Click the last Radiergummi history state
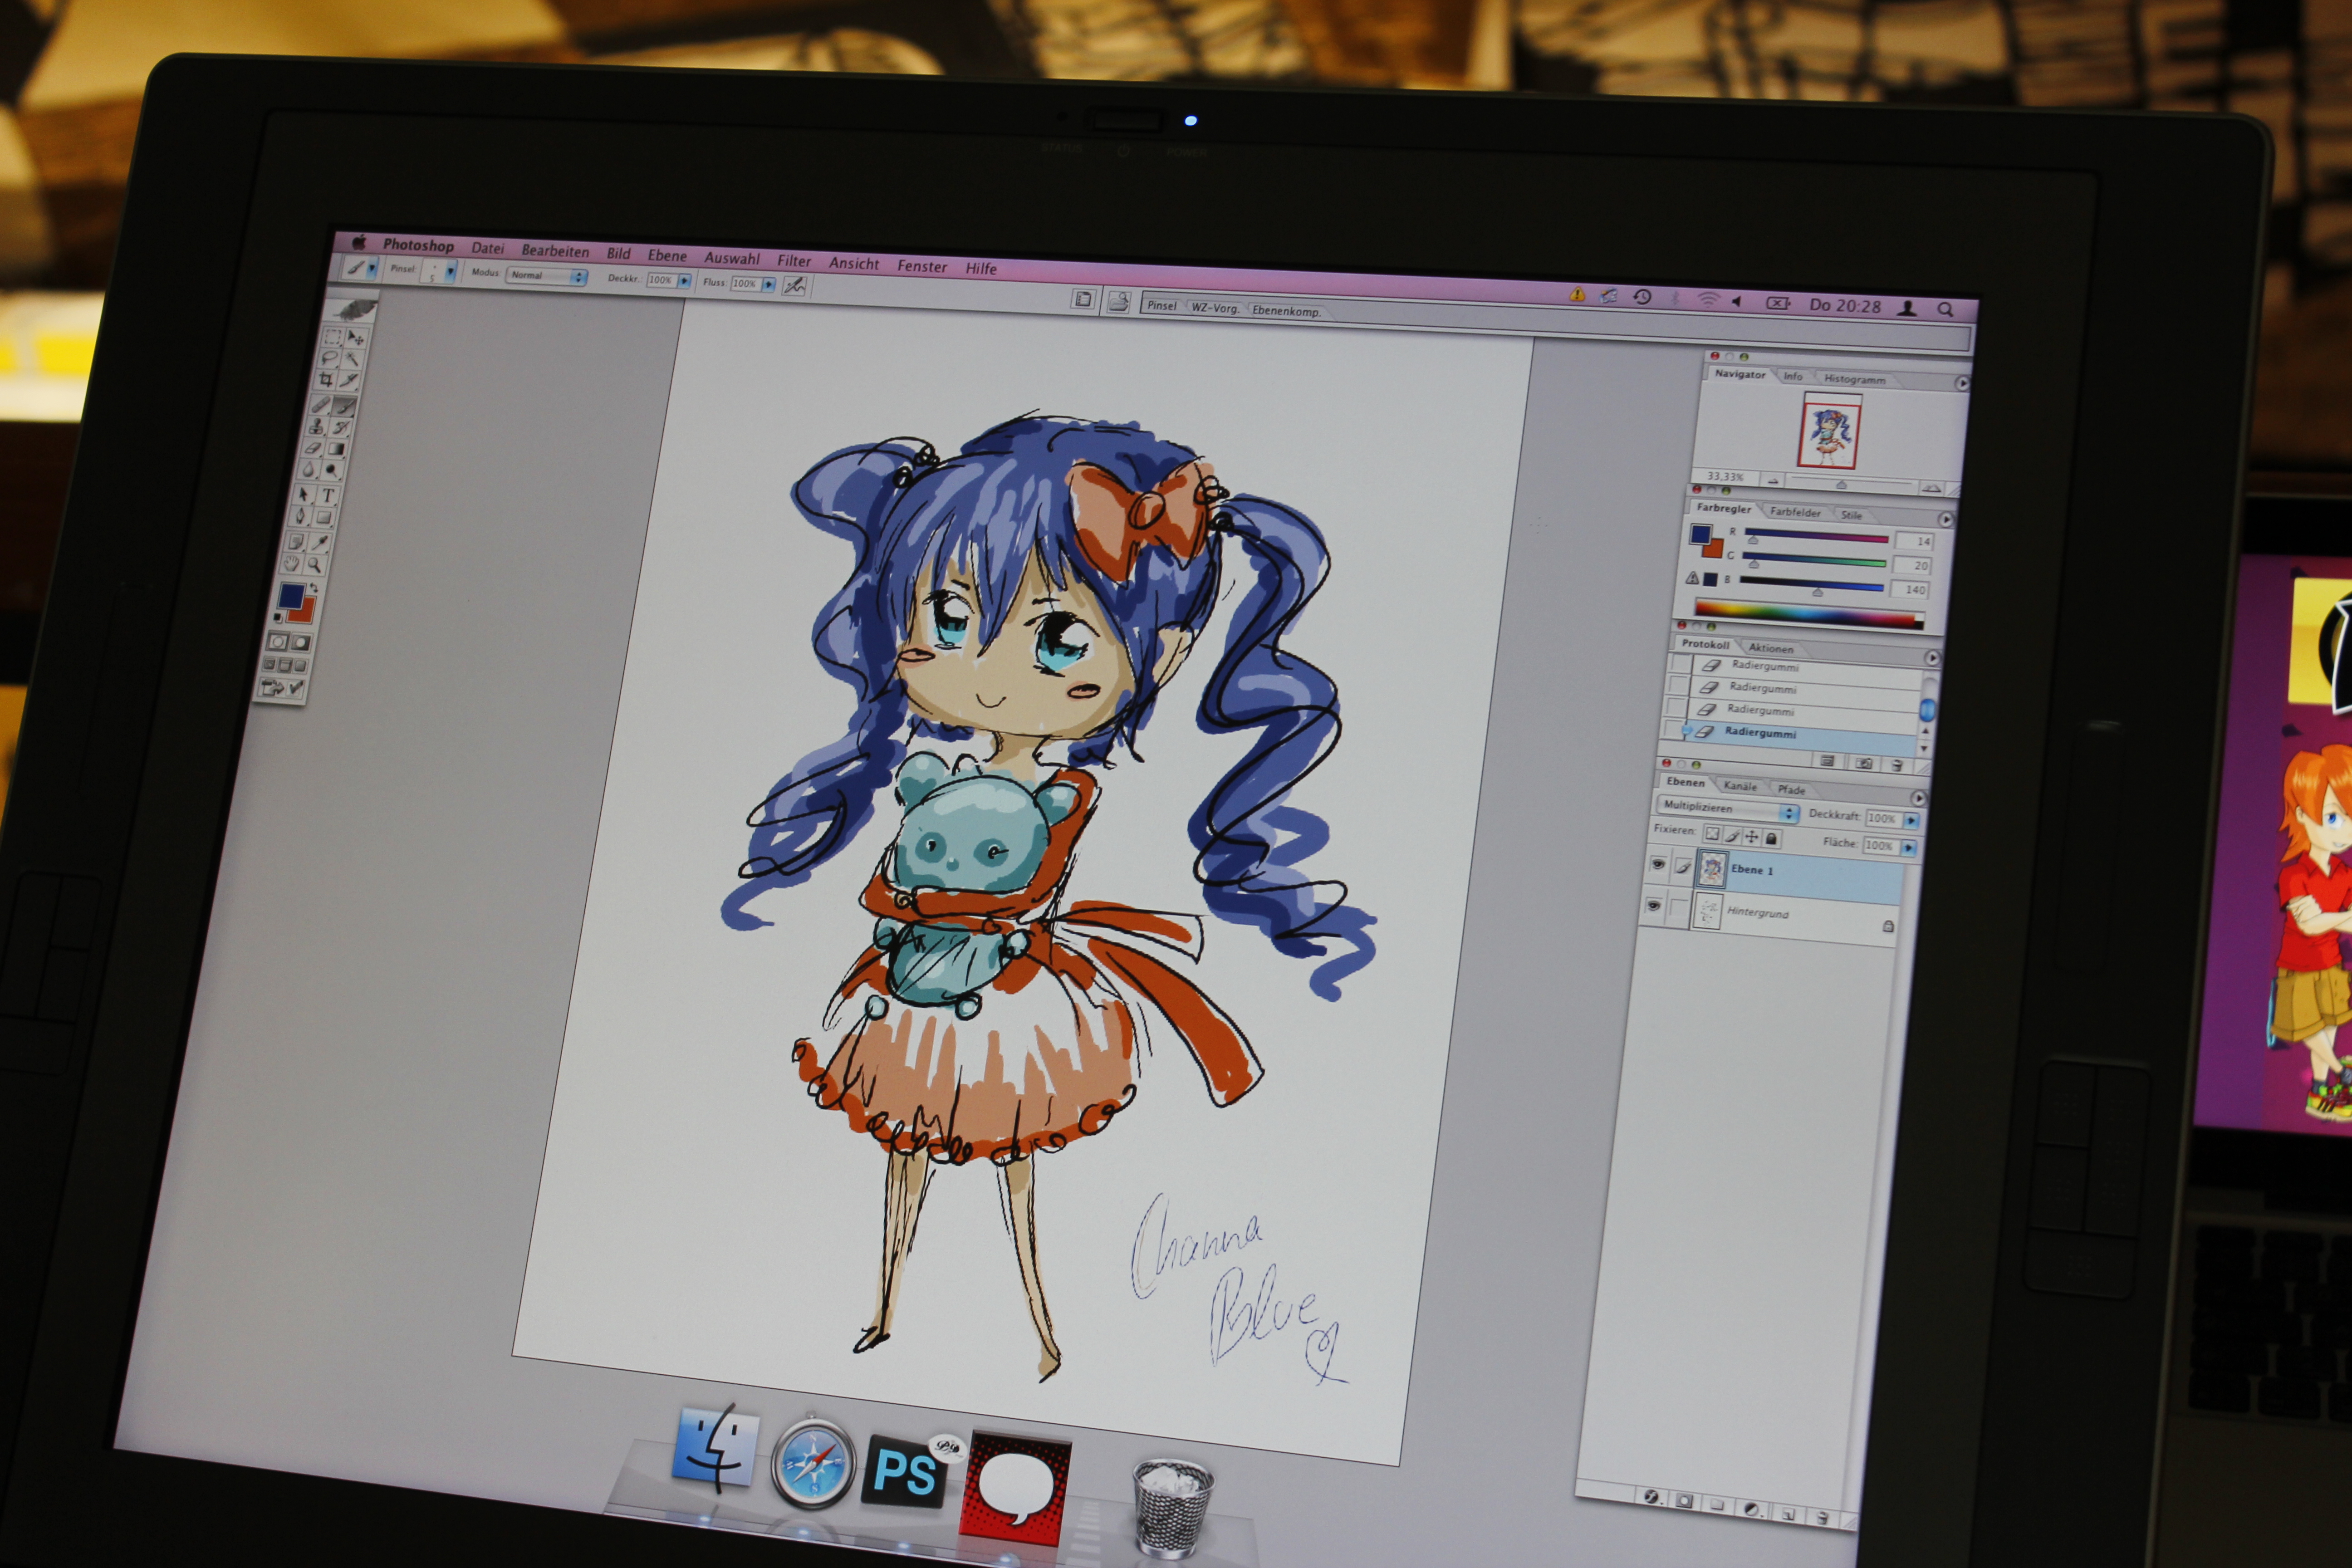Screen dimensions: 2352x1568 pyautogui.click(x=1760, y=733)
